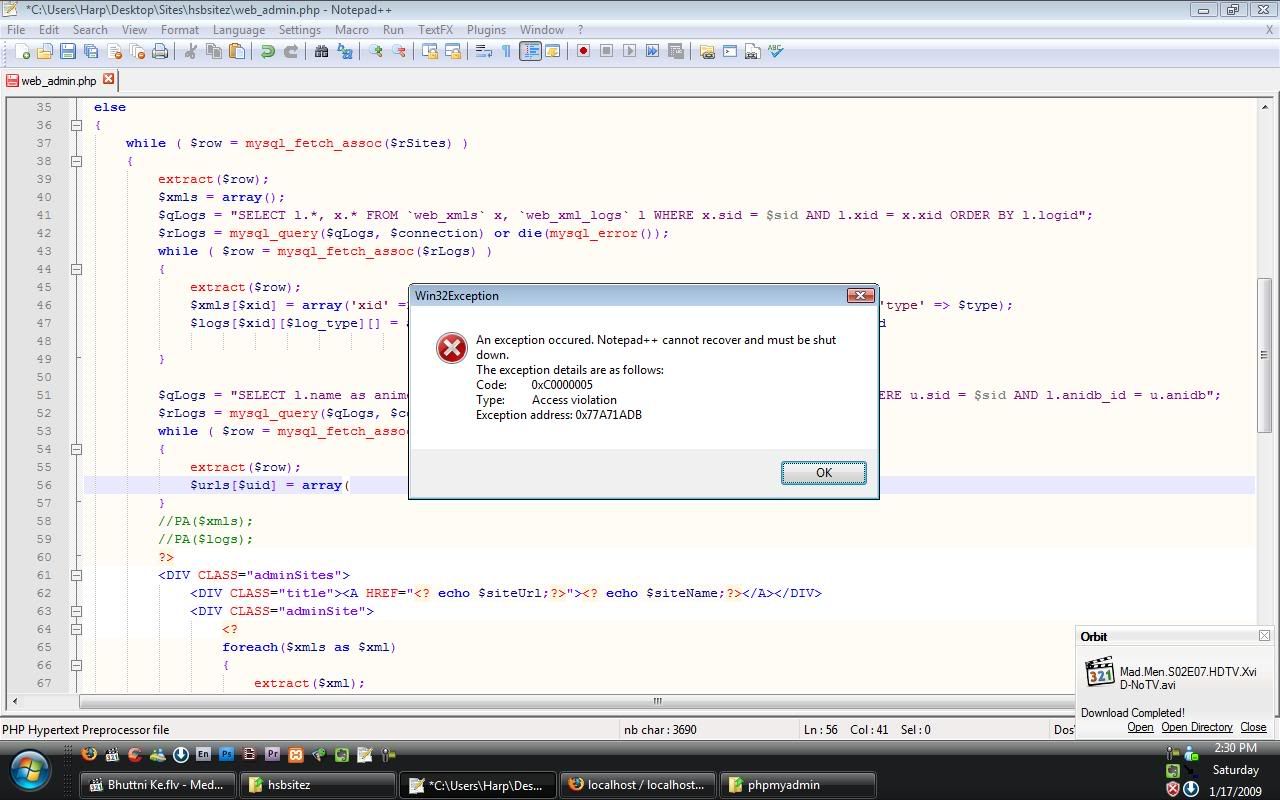This screenshot has width=1280, height=800.
Task: Click the green Undo arrow icon
Action: point(268,51)
